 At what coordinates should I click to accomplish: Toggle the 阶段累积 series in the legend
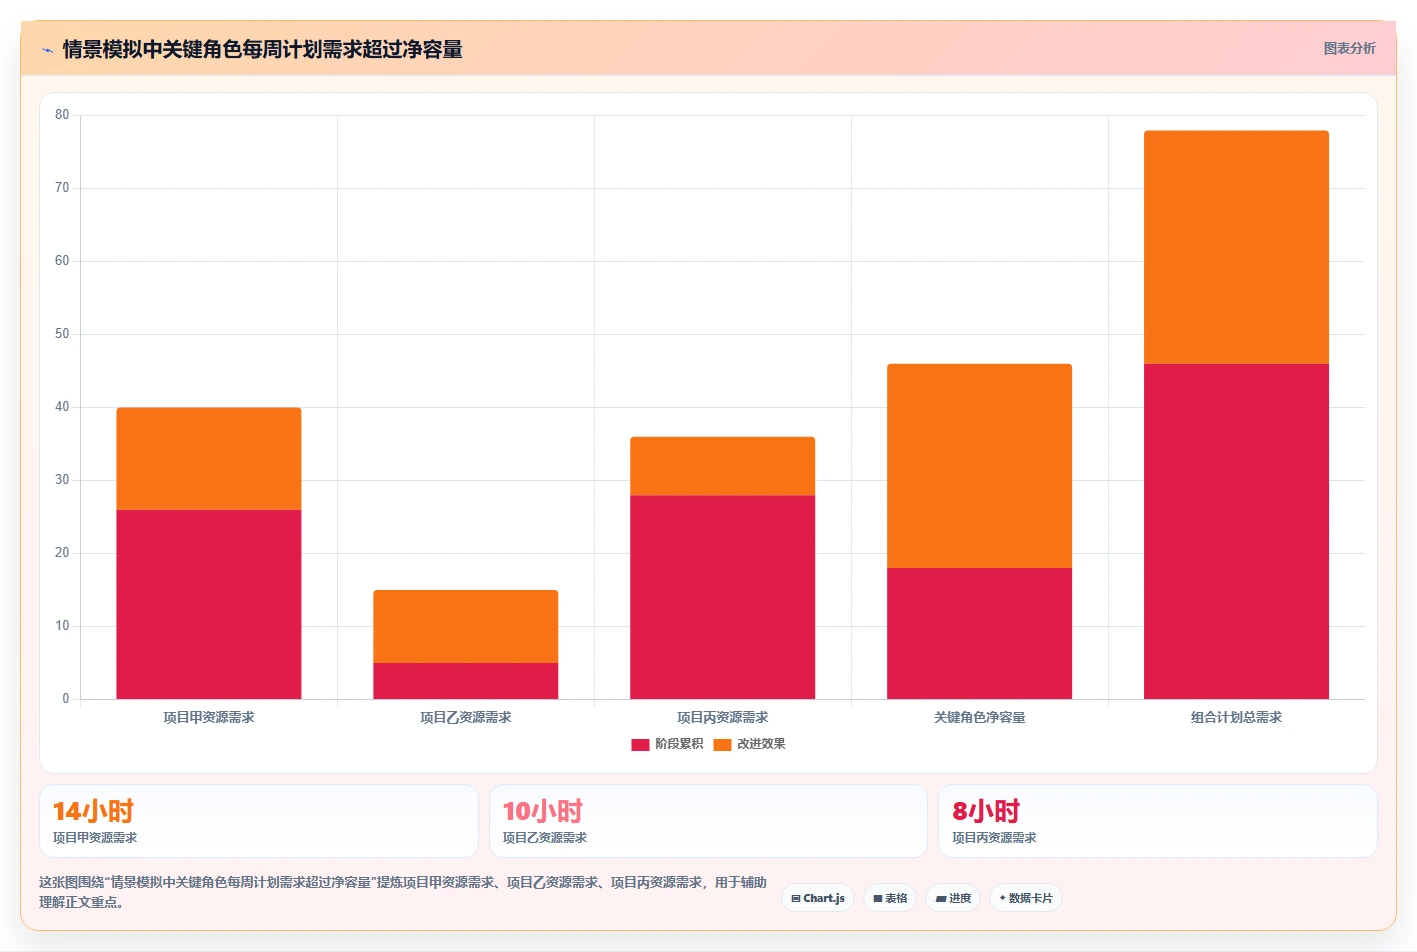pos(667,744)
